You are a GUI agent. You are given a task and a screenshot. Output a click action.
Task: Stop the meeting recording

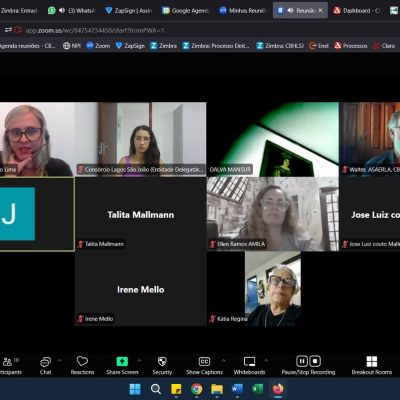(x=315, y=361)
